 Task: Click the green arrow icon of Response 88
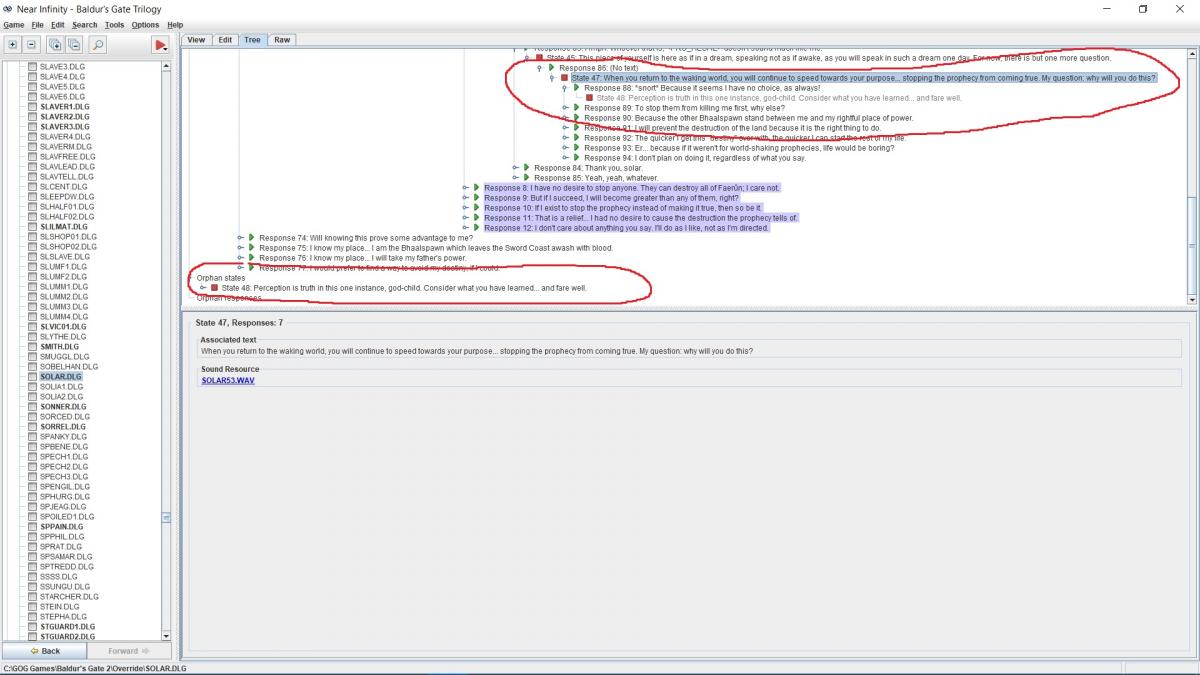[577, 88]
